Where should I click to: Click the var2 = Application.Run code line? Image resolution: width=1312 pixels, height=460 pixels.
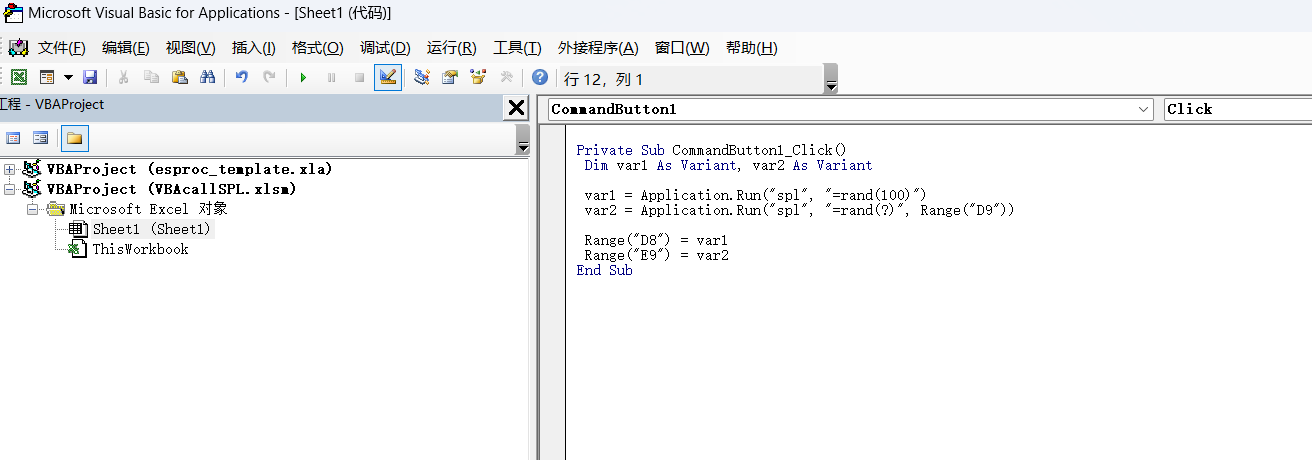click(x=800, y=210)
